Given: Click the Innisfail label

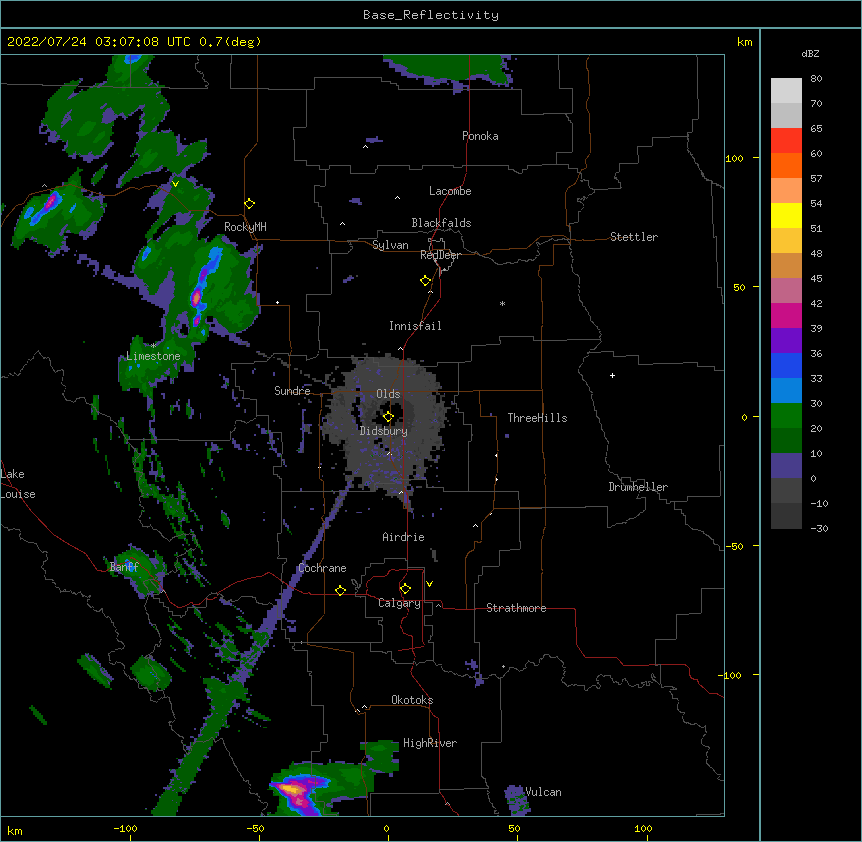Looking at the screenshot, I should (x=415, y=326).
